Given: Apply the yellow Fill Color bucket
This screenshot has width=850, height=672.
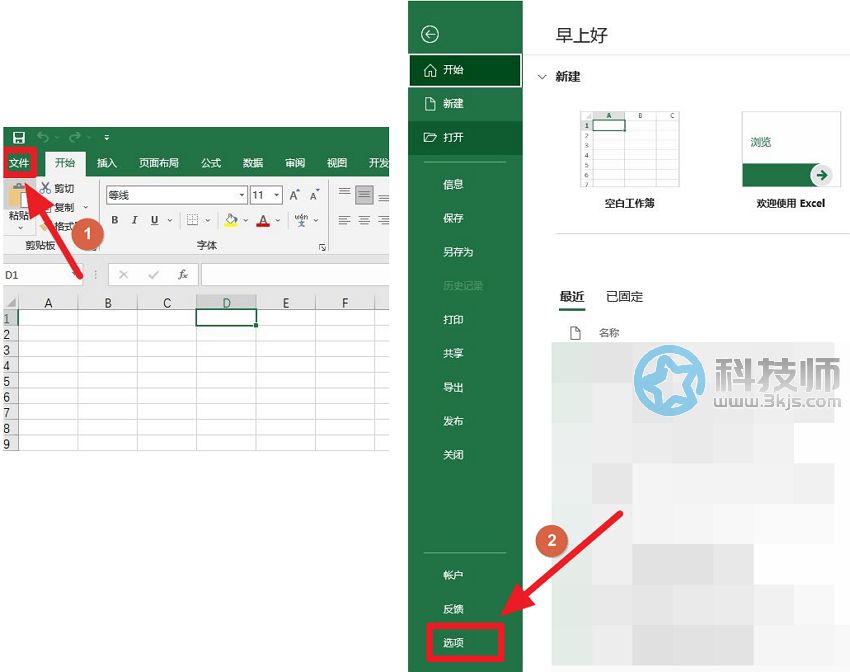Looking at the screenshot, I should (231, 220).
